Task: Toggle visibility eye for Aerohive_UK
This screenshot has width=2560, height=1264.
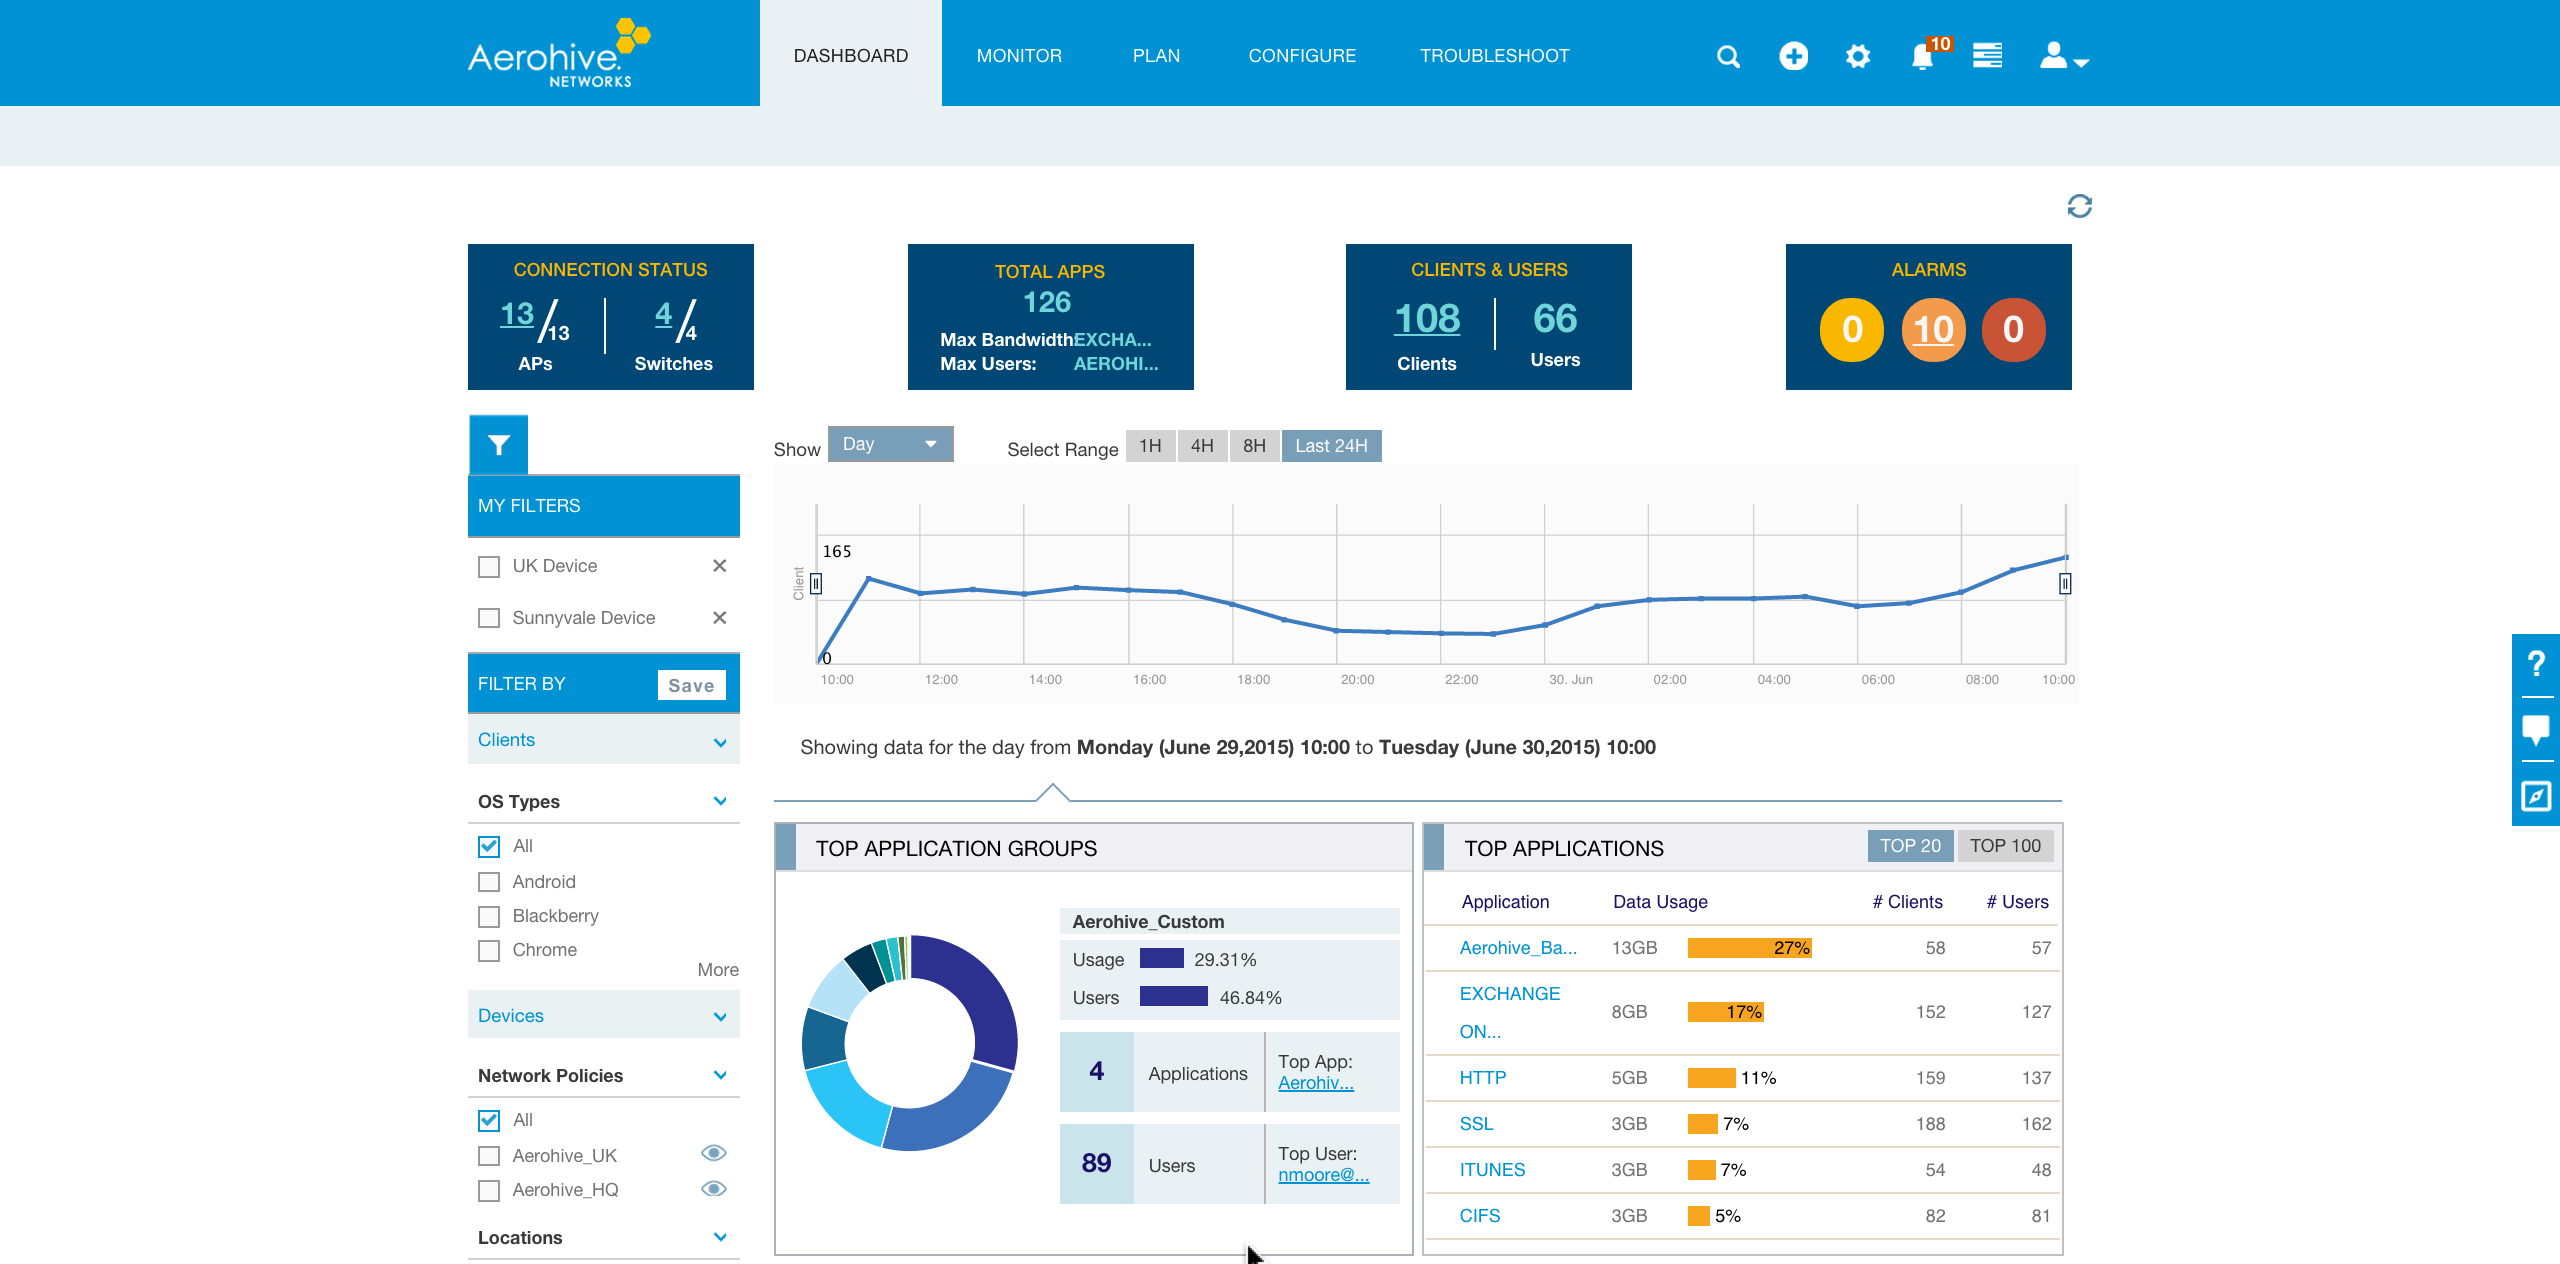Action: click(x=713, y=1154)
